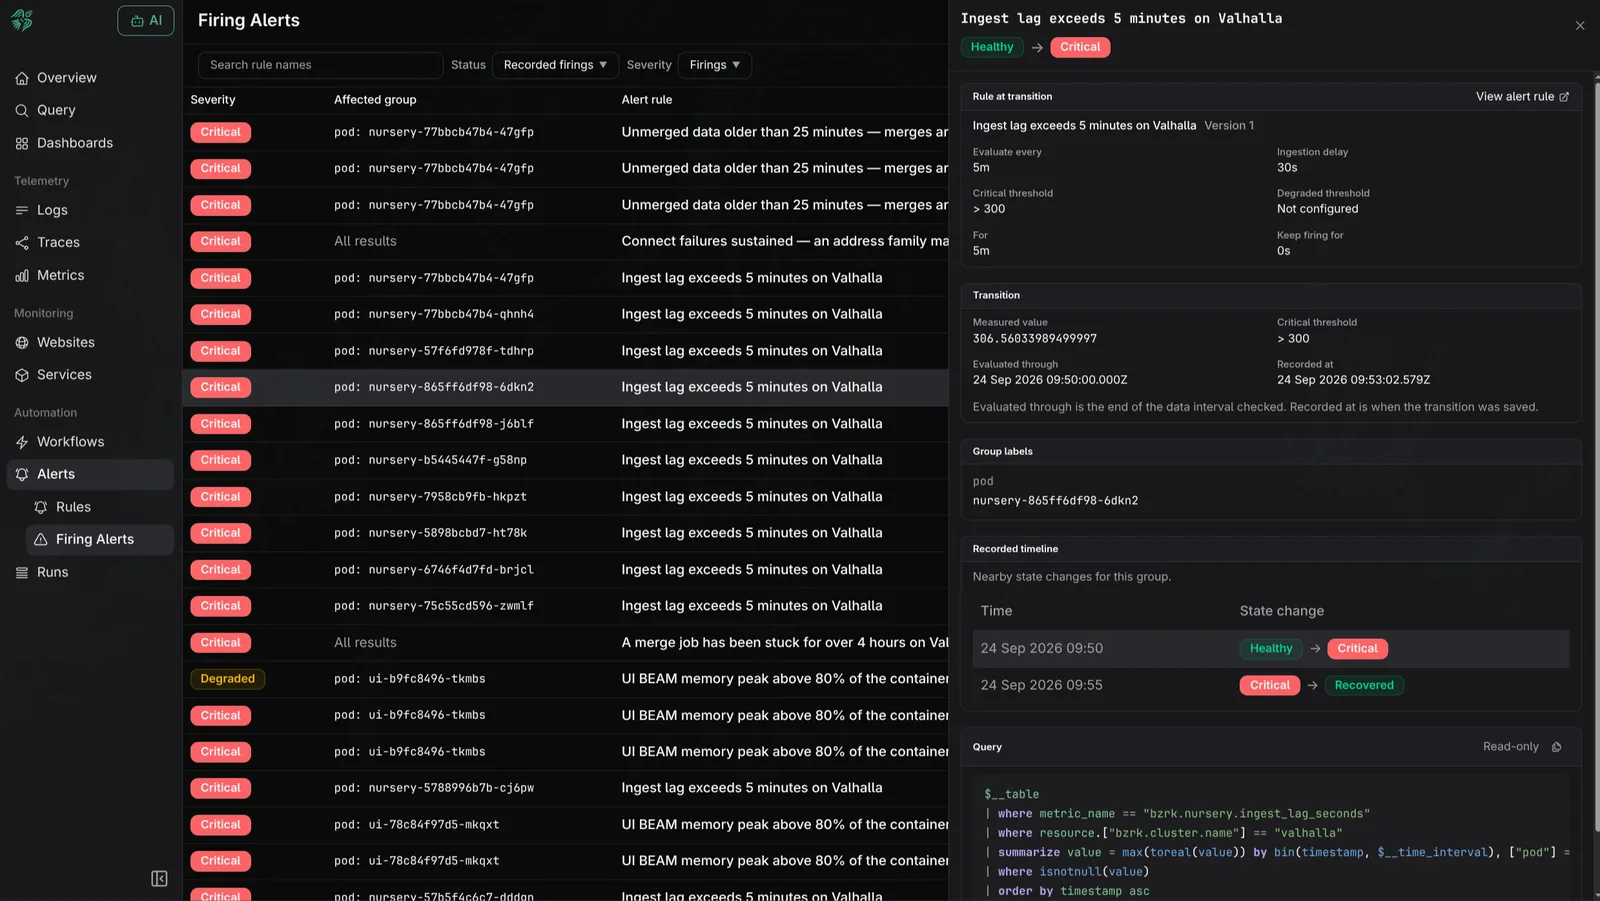1600x901 pixels.
Task: Click the Degraded severity badge
Action: (227, 679)
